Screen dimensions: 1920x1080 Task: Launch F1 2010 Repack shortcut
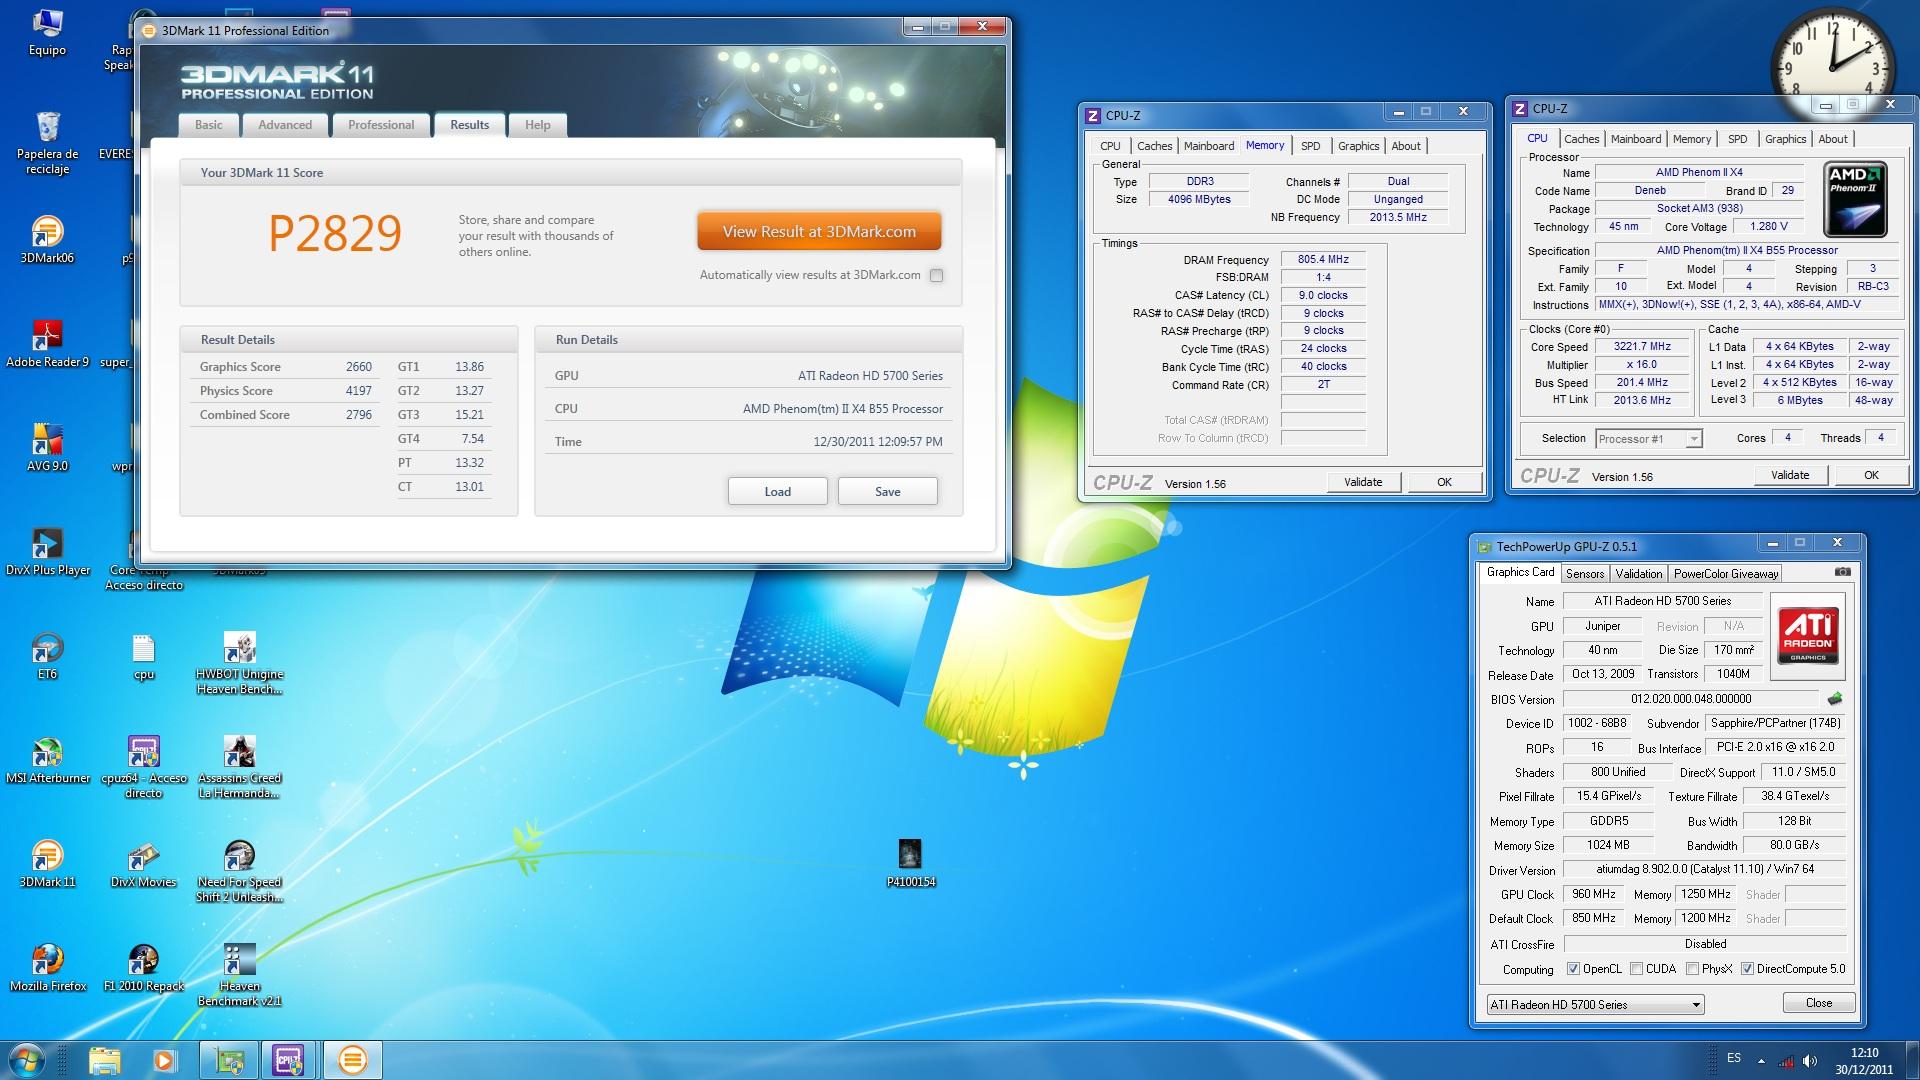143,968
